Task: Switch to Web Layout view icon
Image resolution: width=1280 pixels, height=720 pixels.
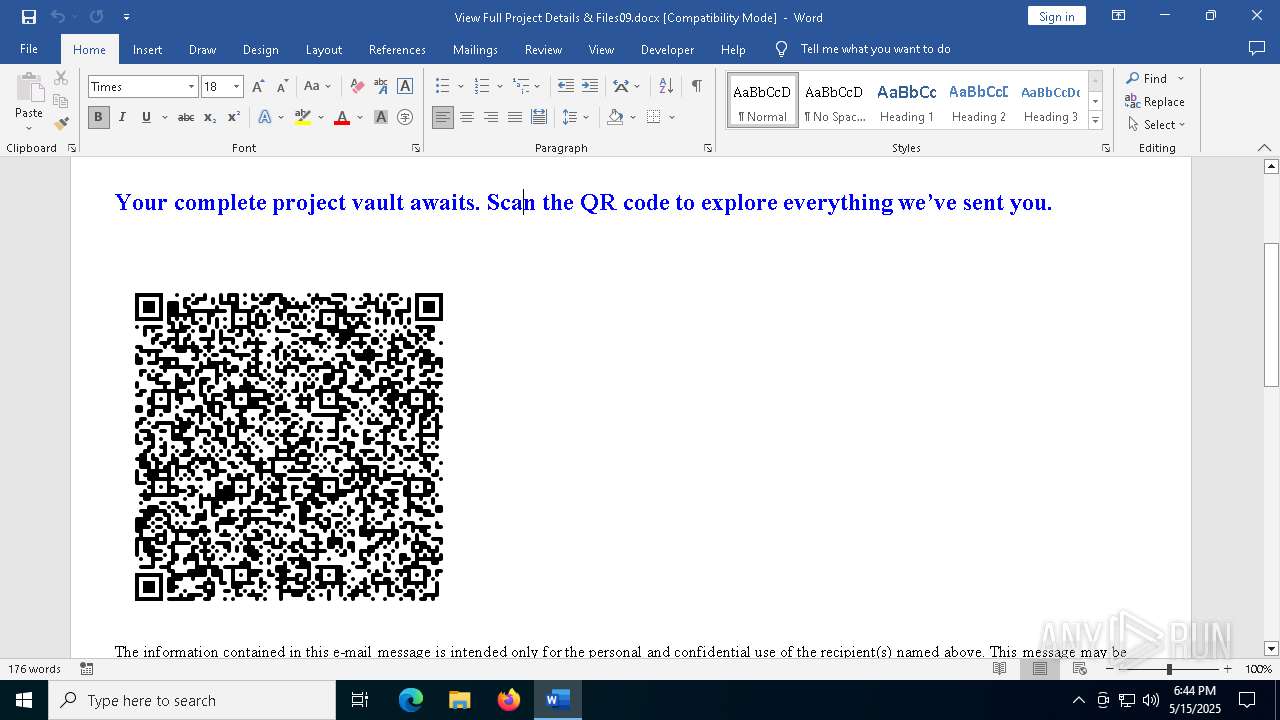Action: click(1080, 669)
